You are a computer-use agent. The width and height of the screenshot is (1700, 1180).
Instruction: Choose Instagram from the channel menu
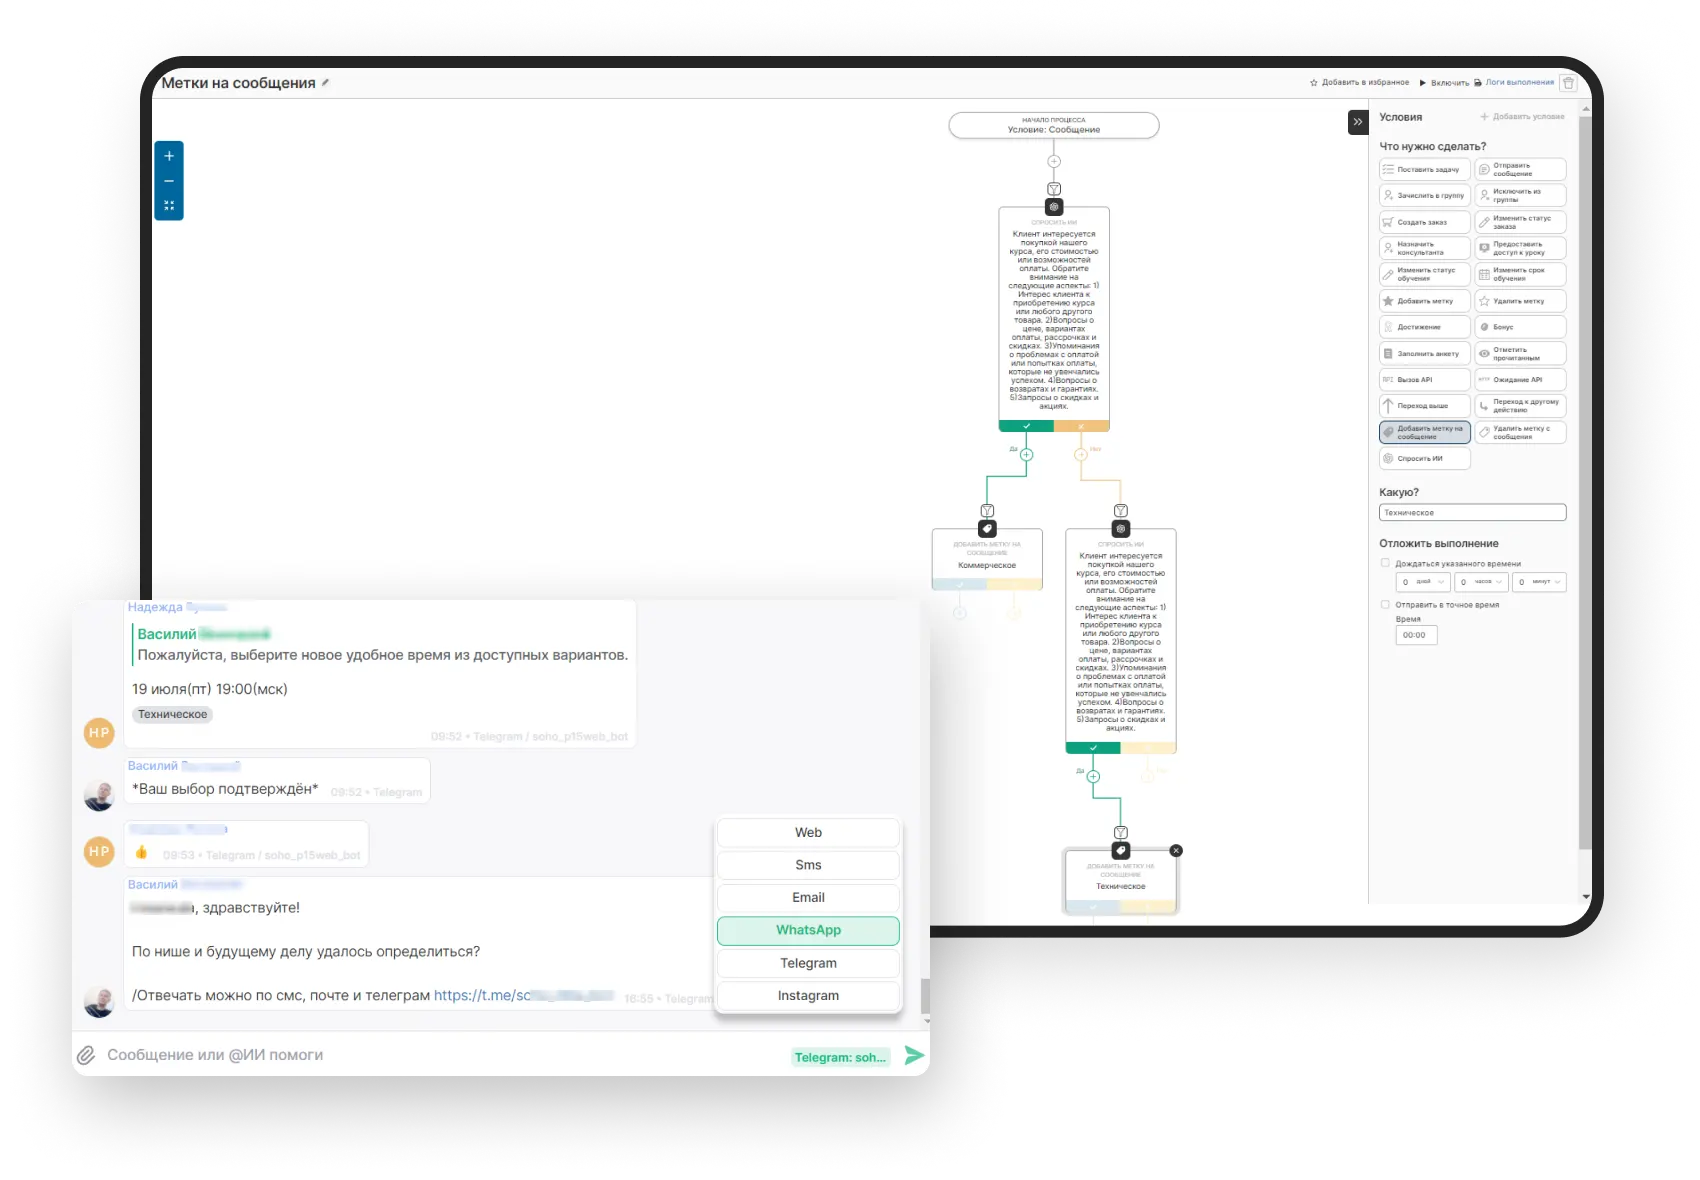[808, 996]
